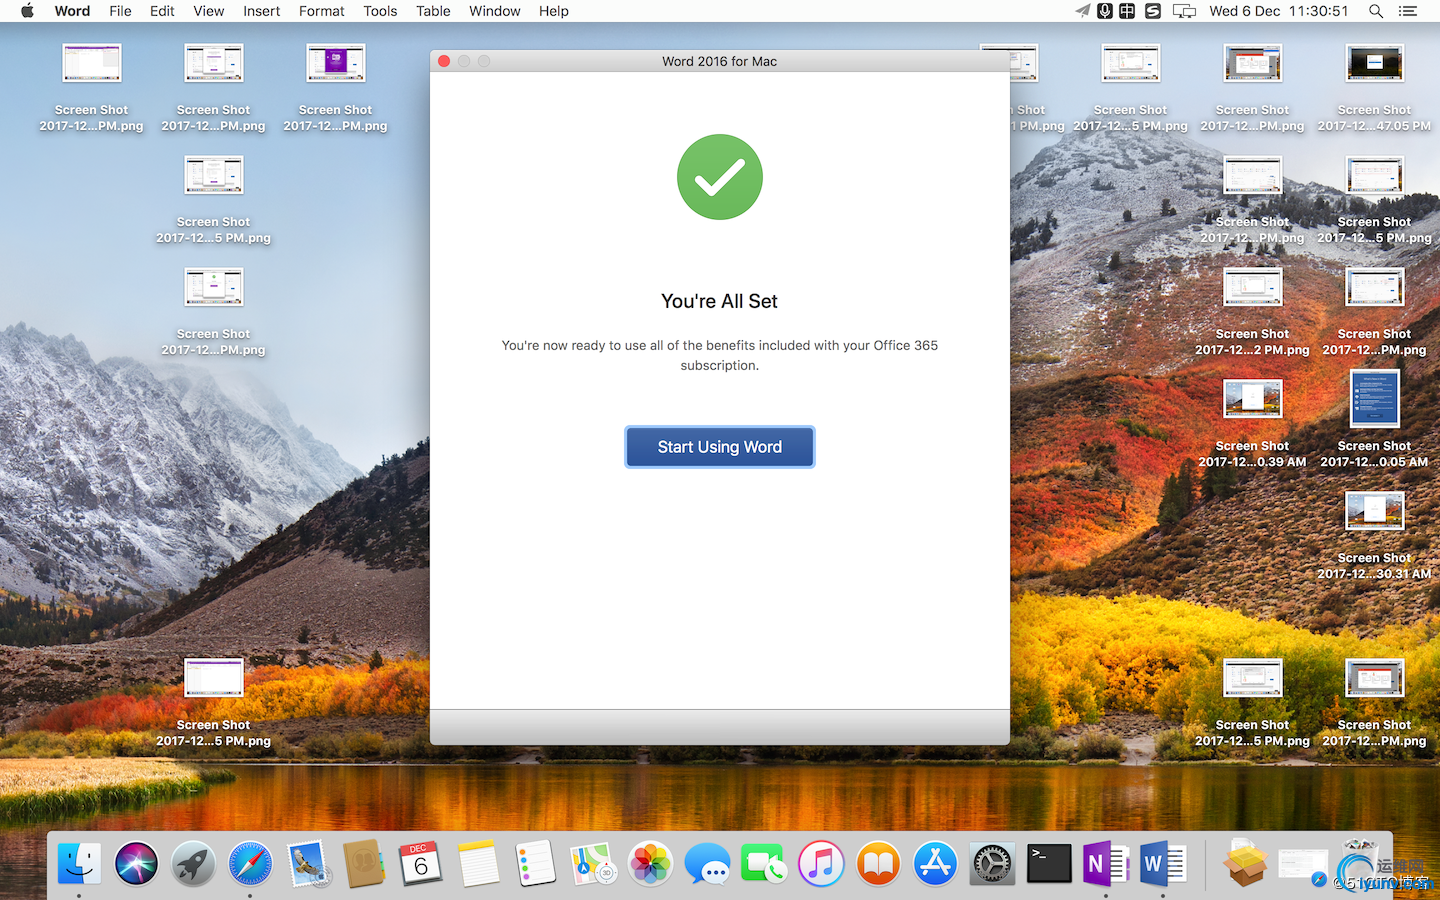Open the Apple menu
The height and width of the screenshot is (900, 1440).
point(27,11)
